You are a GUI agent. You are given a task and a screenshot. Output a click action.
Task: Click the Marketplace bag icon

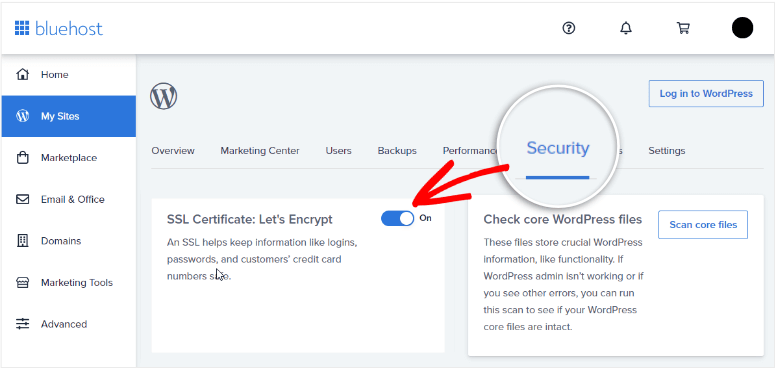pos(23,158)
